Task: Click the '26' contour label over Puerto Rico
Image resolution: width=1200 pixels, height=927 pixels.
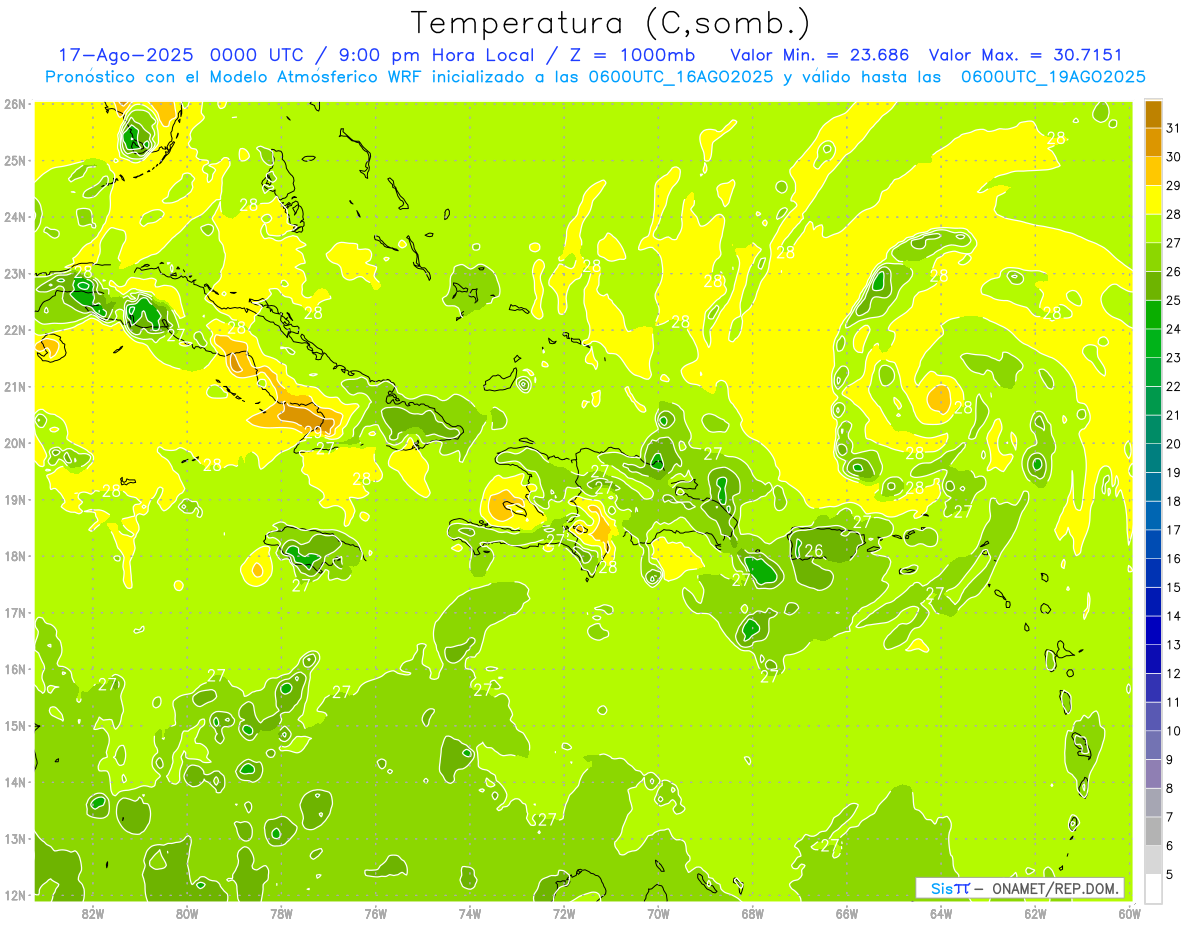Action: click(x=814, y=551)
